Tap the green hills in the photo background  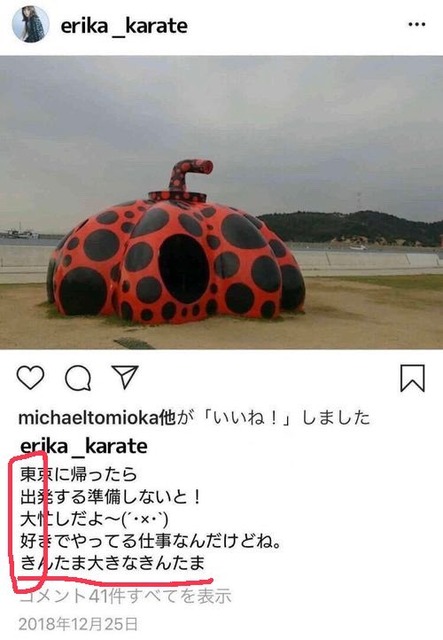351,227
